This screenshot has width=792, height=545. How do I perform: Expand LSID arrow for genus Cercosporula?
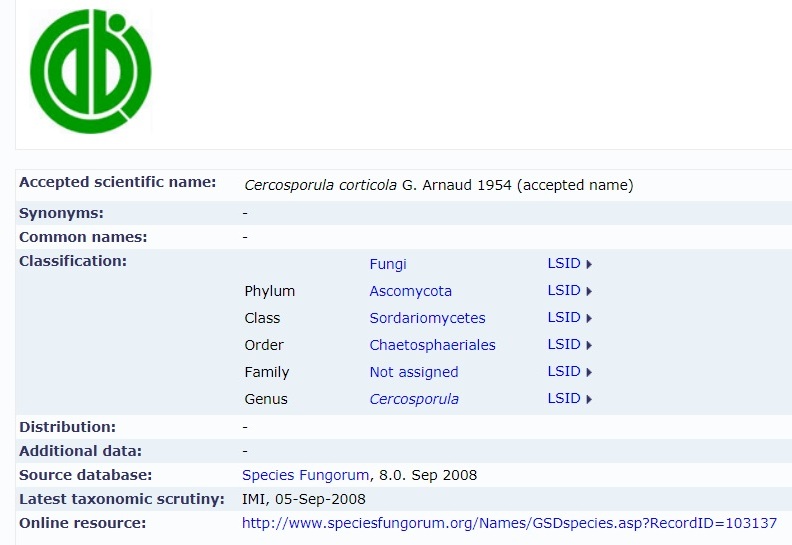(589, 400)
